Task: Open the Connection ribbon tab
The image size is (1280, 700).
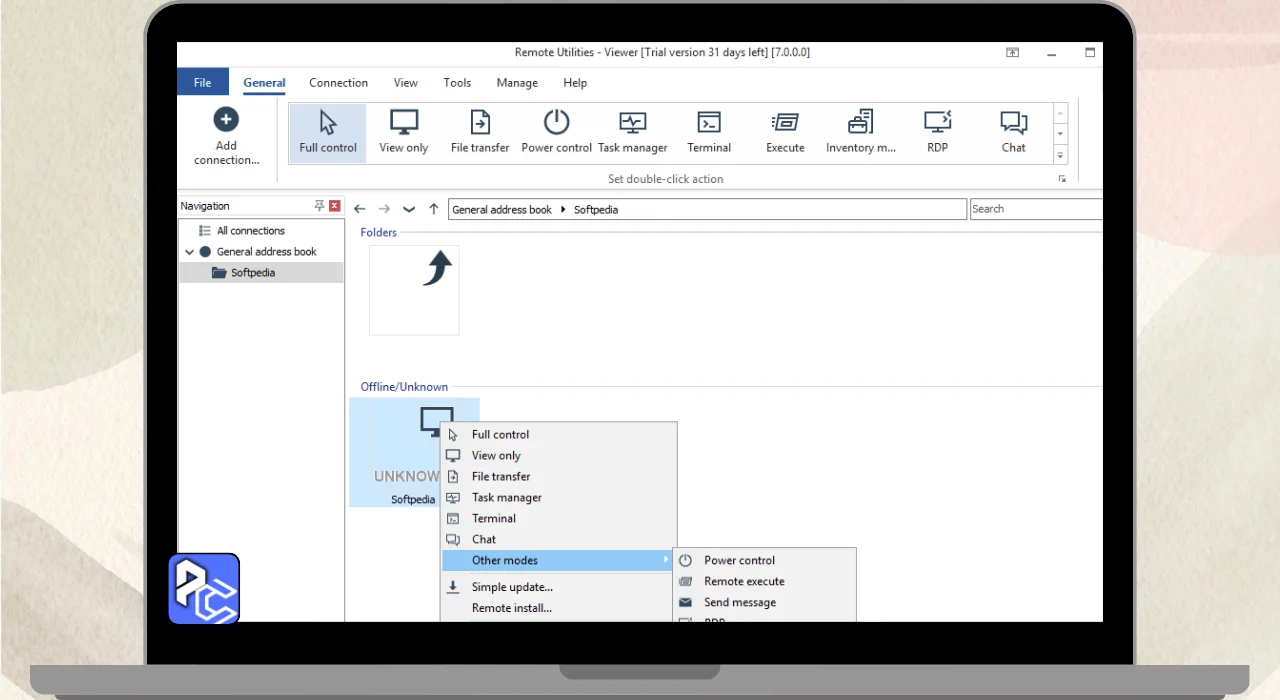Action: click(338, 83)
